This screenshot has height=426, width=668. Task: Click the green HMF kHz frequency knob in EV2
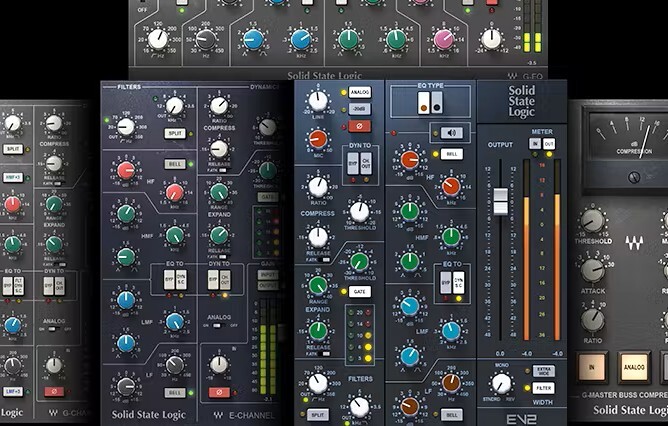click(451, 237)
